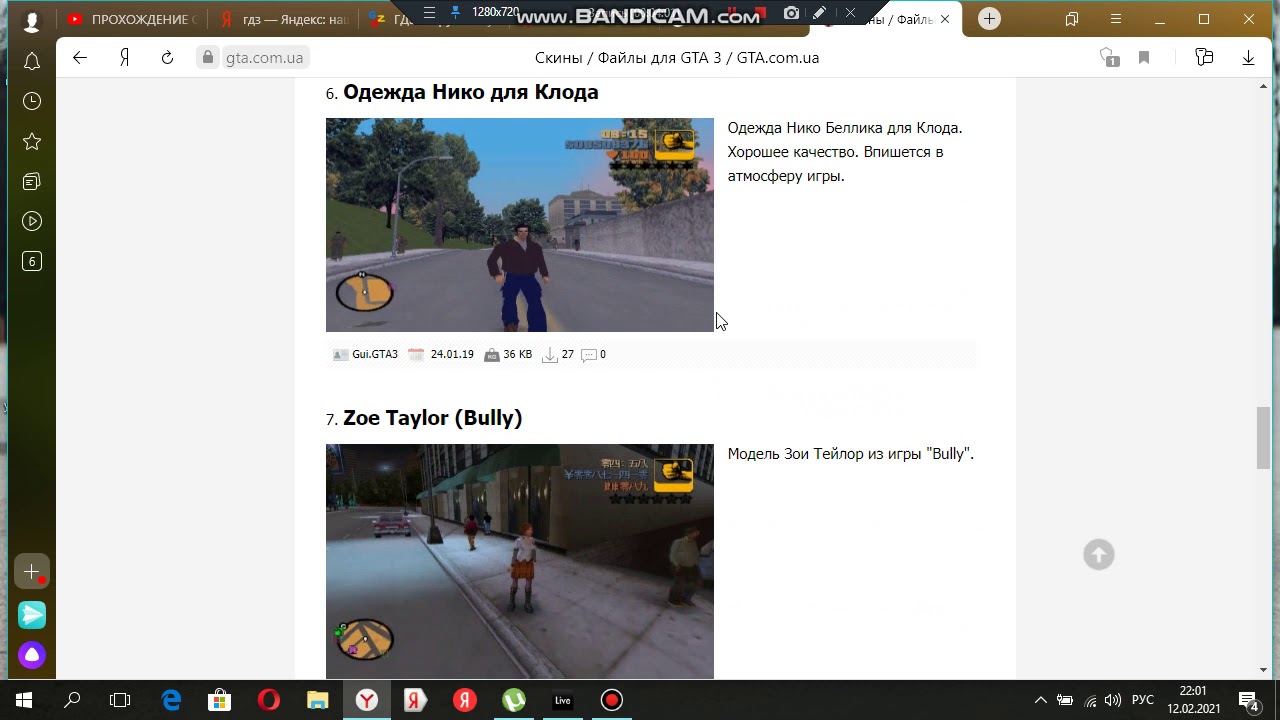The width and height of the screenshot is (1280, 720).
Task: Click the site lock security icon
Action: point(208,58)
